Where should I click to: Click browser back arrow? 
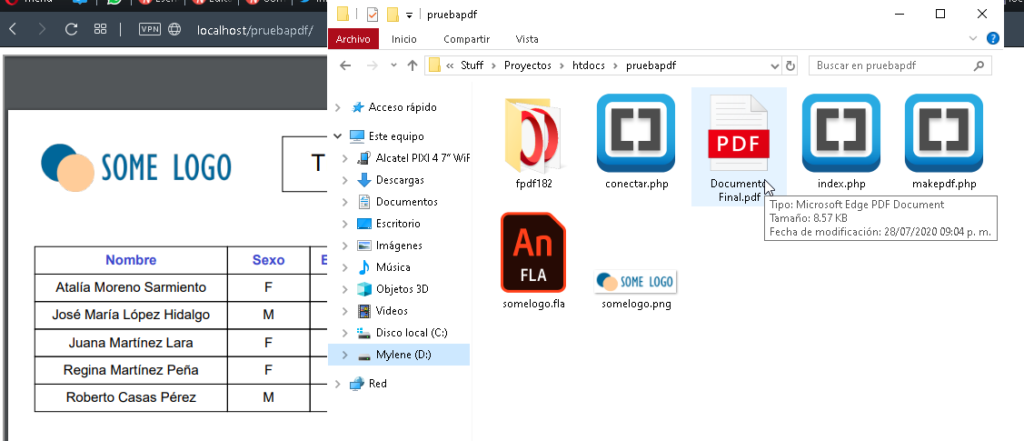tap(13, 29)
